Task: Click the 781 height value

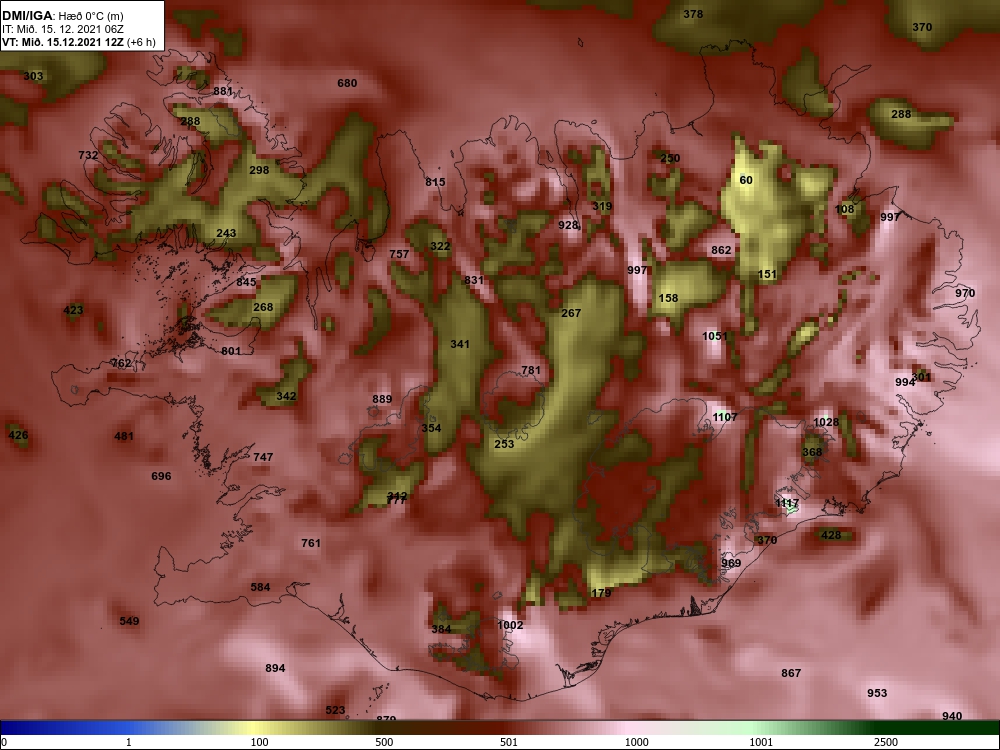Action: coord(531,370)
